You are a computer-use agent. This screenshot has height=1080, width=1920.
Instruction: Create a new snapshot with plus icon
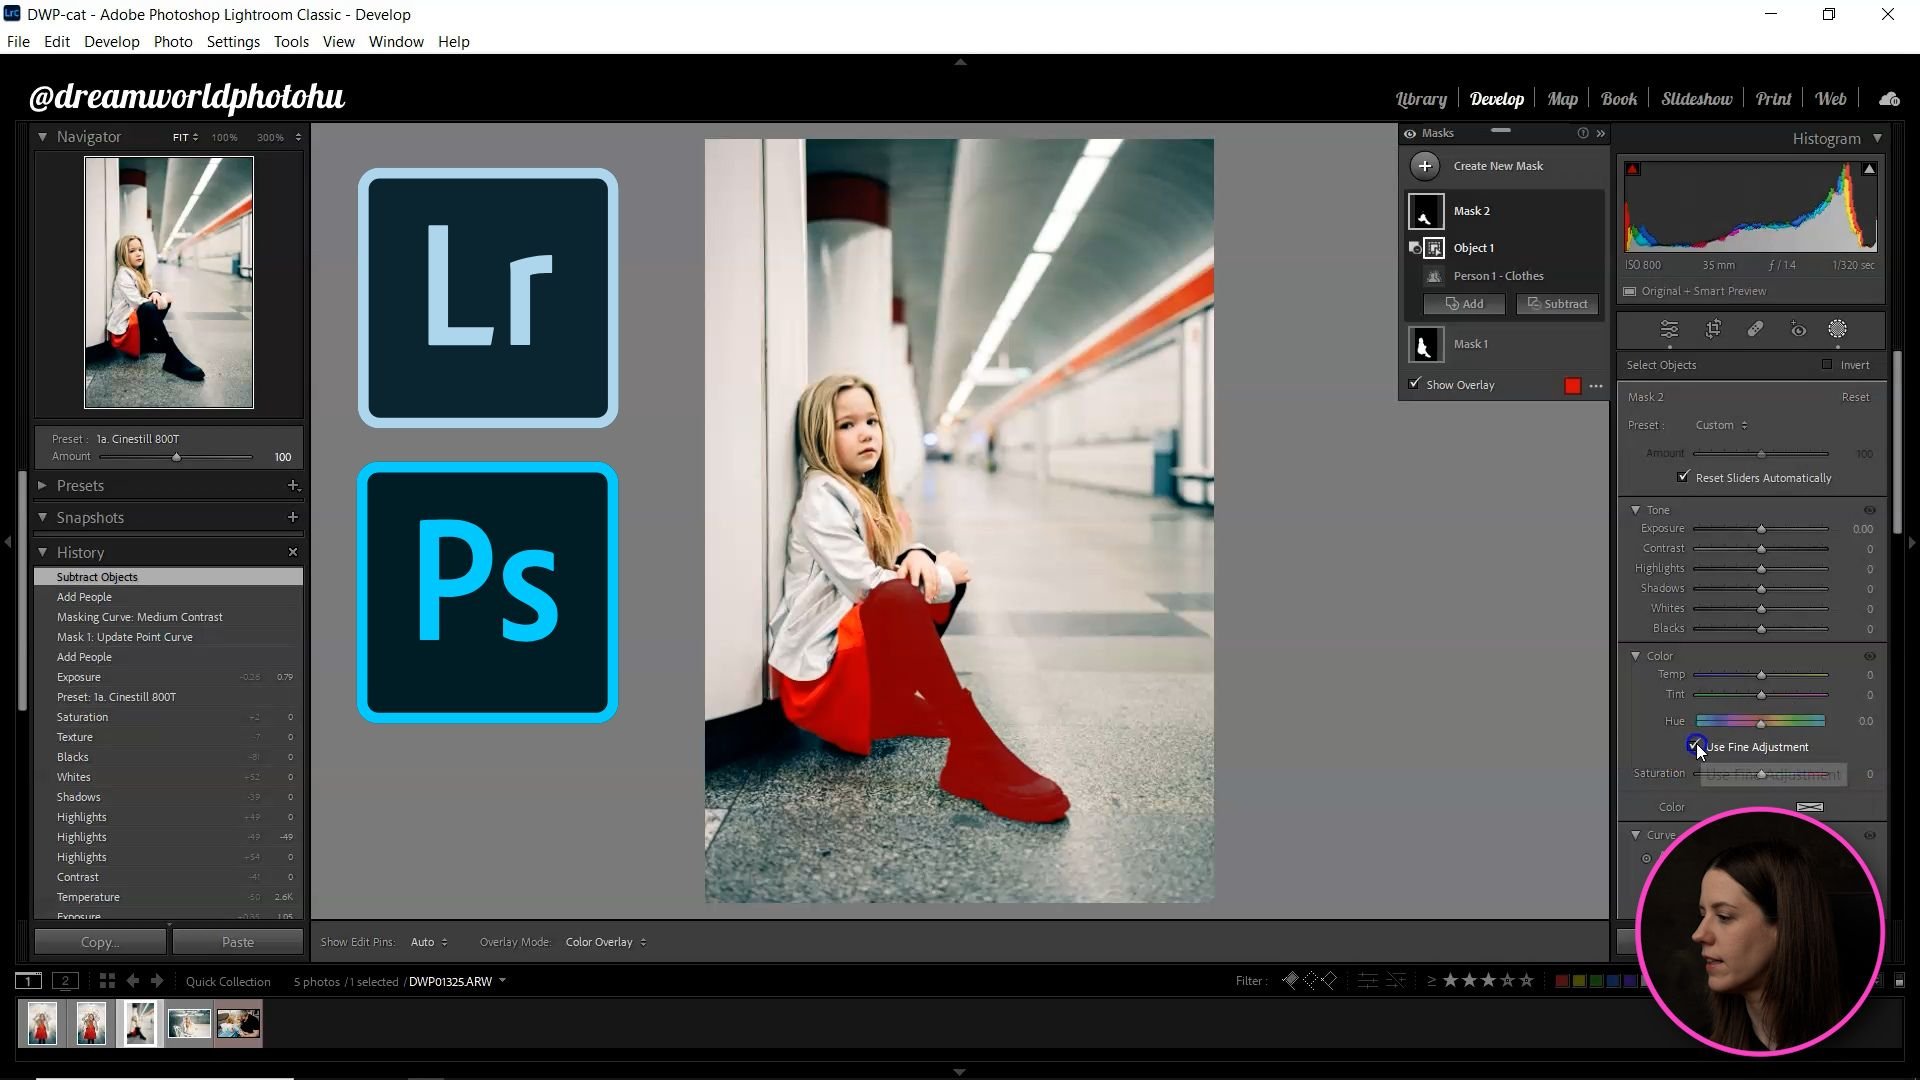[293, 518]
